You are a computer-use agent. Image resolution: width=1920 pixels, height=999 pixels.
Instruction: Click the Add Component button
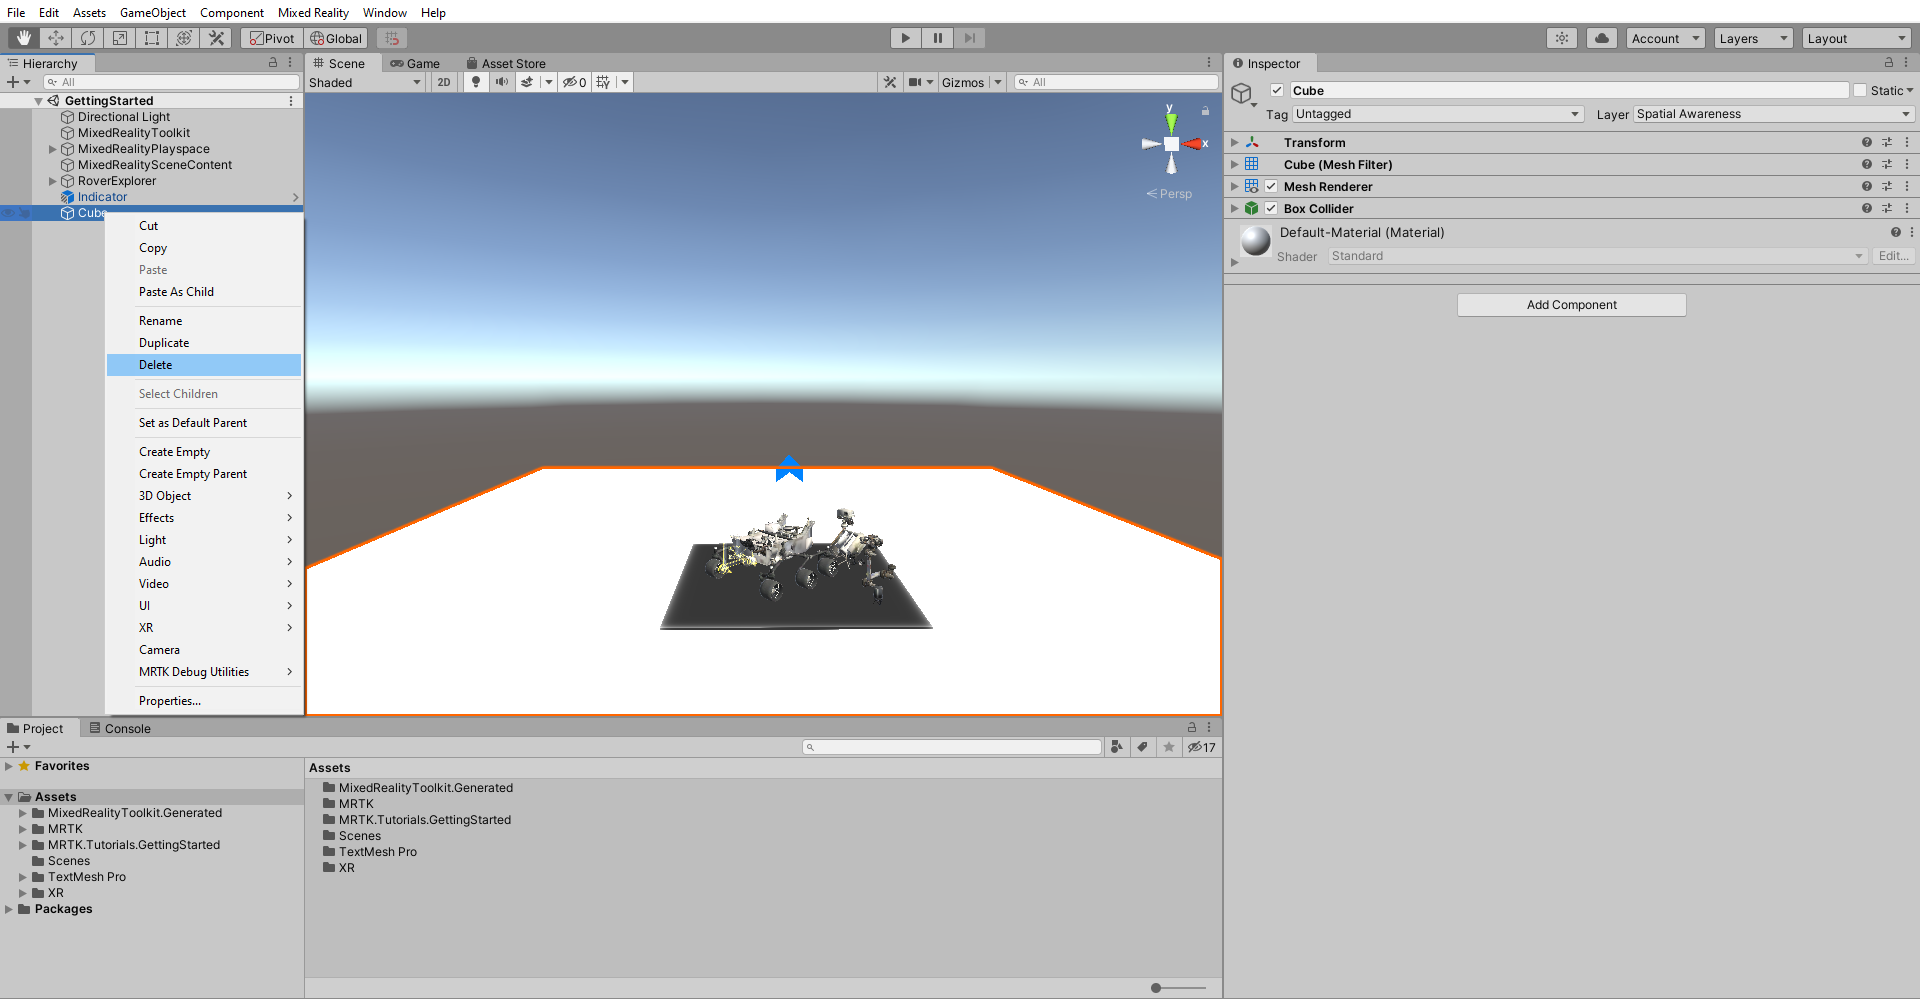click(1570, 304)
